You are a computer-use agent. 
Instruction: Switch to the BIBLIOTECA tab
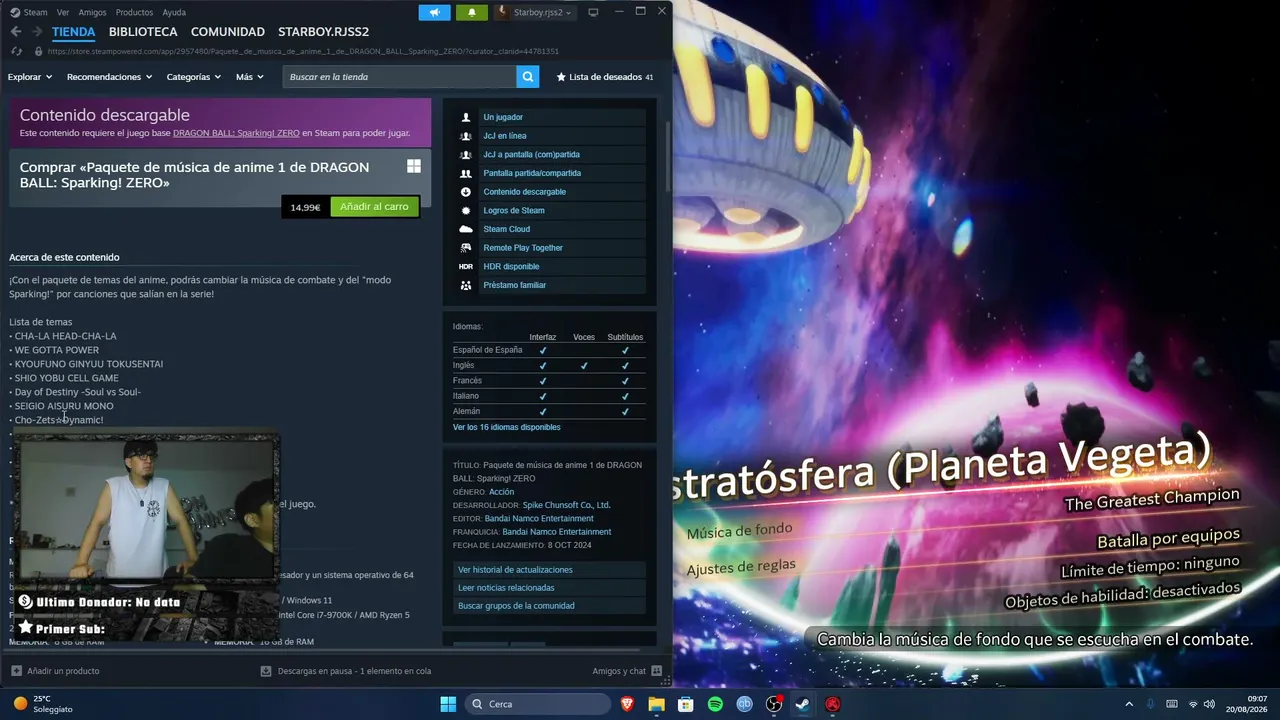(x=143, y=32)
